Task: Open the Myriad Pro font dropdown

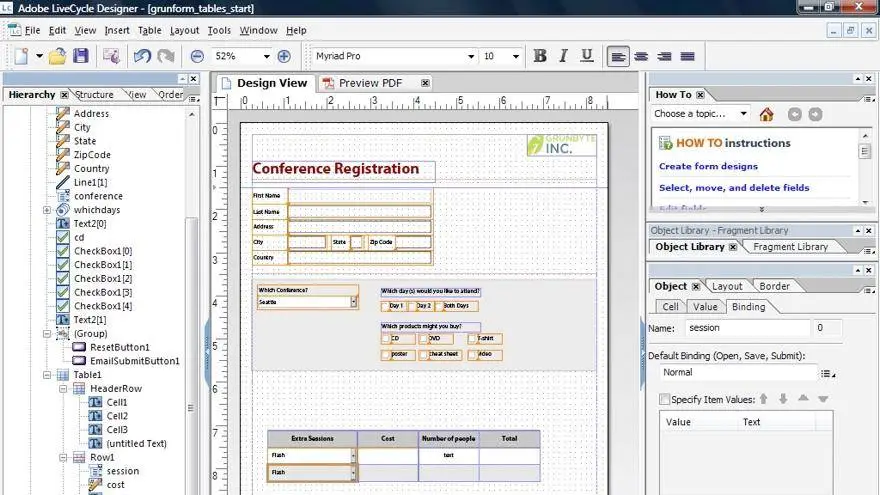Action: click(x=471, y=56)
